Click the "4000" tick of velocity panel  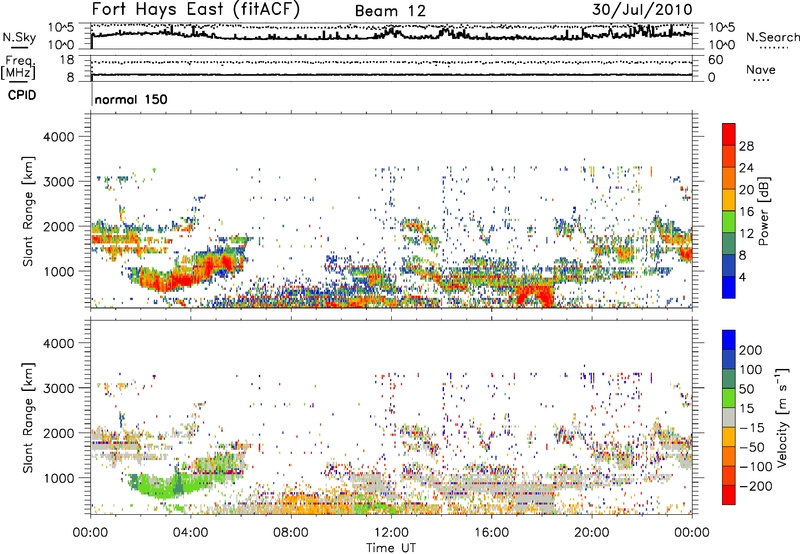point(58,343)
